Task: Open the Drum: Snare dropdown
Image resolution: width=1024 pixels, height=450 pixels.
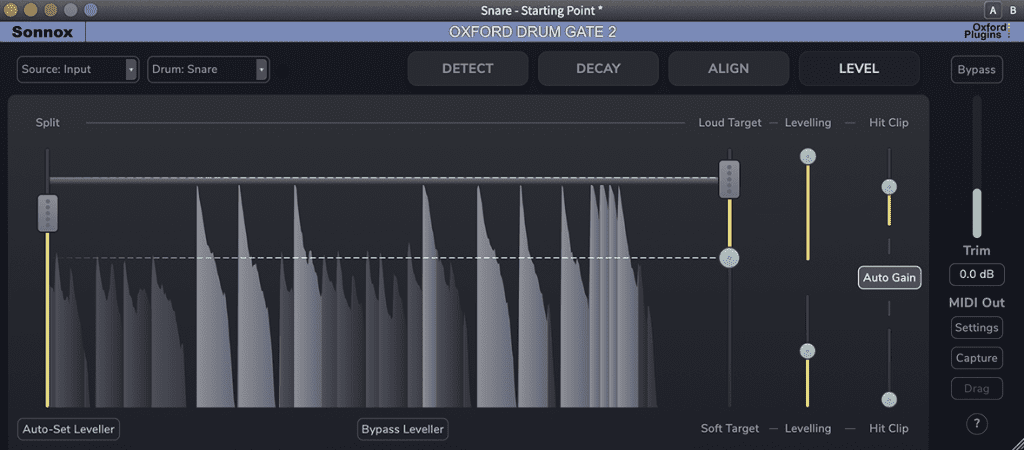Action: [x=207, y=69]
